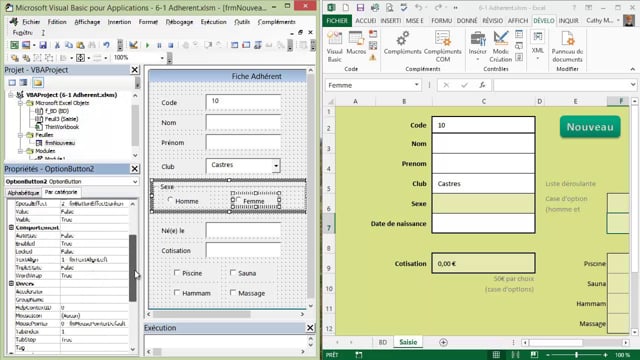Screen dimensions: 640x360
Task: Collapse the Divers property category
Action: [11, 283]
